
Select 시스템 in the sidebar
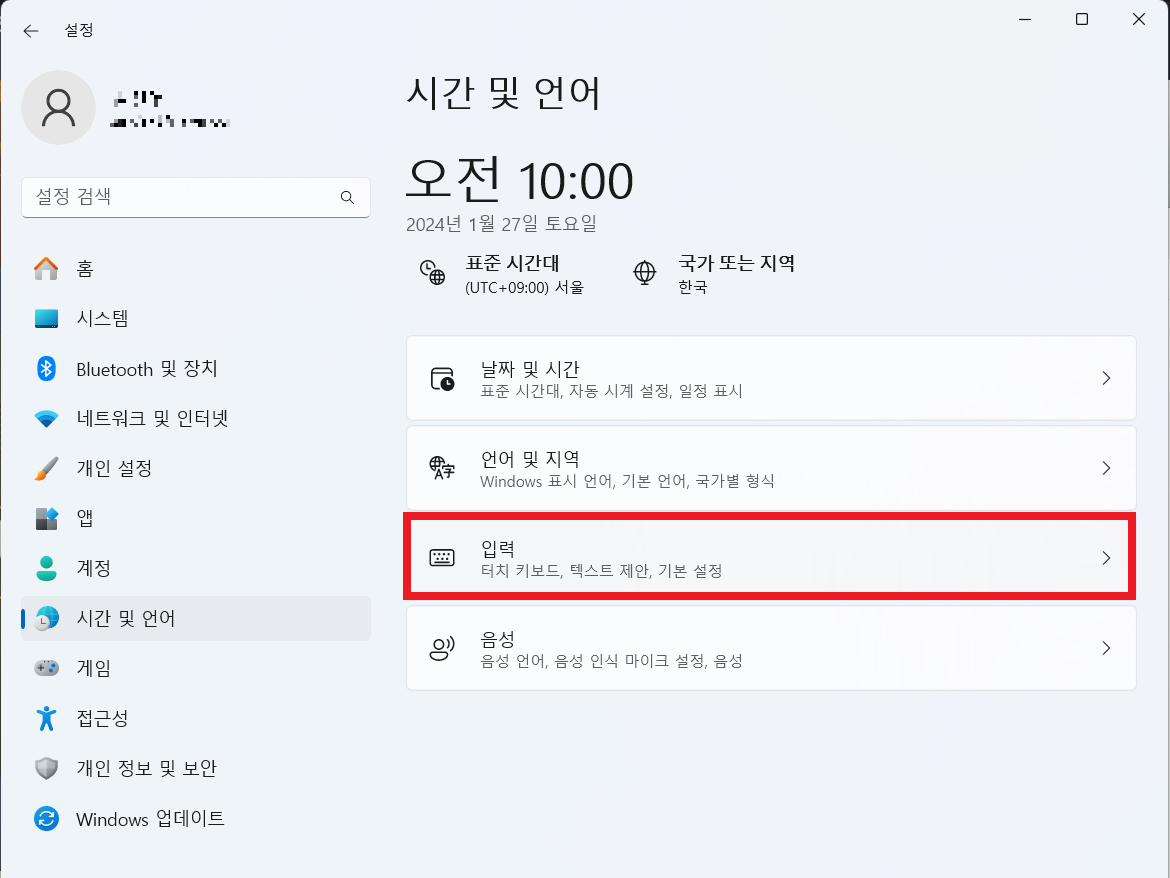tap(195, 319)
